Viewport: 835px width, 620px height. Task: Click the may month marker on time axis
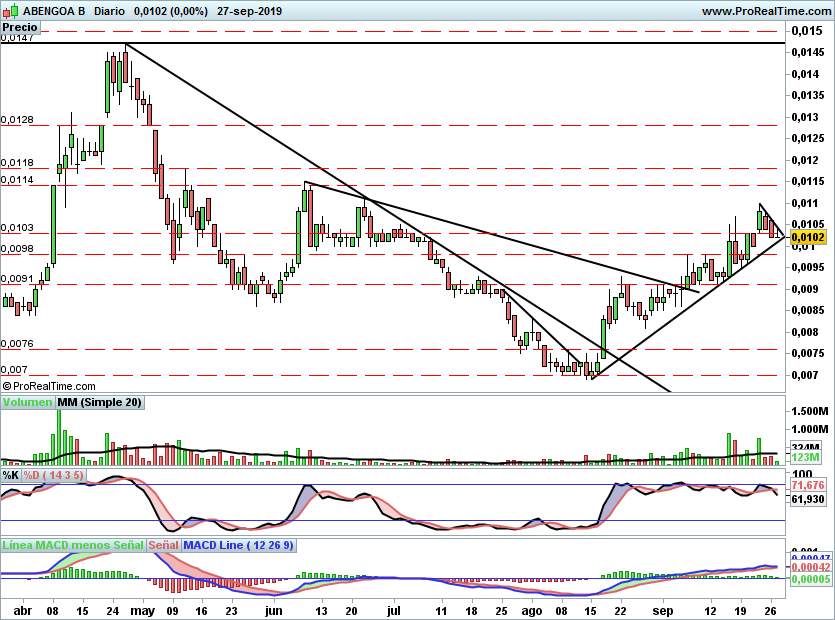coord(142,611)
